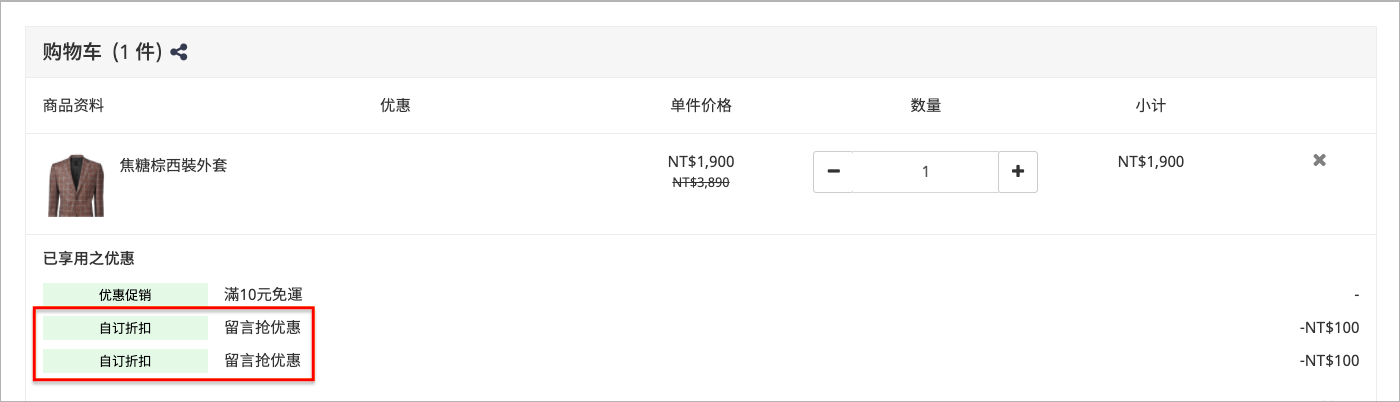This screenshot has width=1400, height=402.
Task: Click the 优惠促销 green tag
Action: (x=125, y=295)
